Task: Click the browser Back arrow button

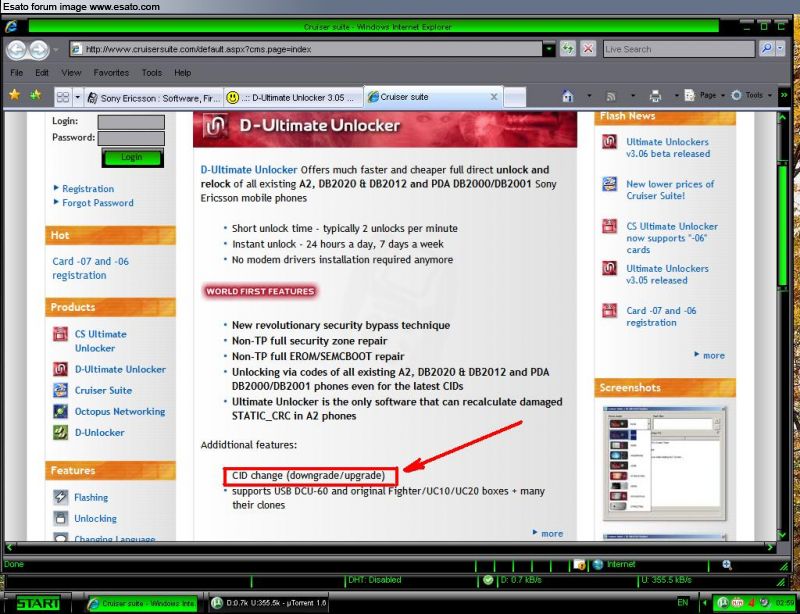Action: coord(17,50)
